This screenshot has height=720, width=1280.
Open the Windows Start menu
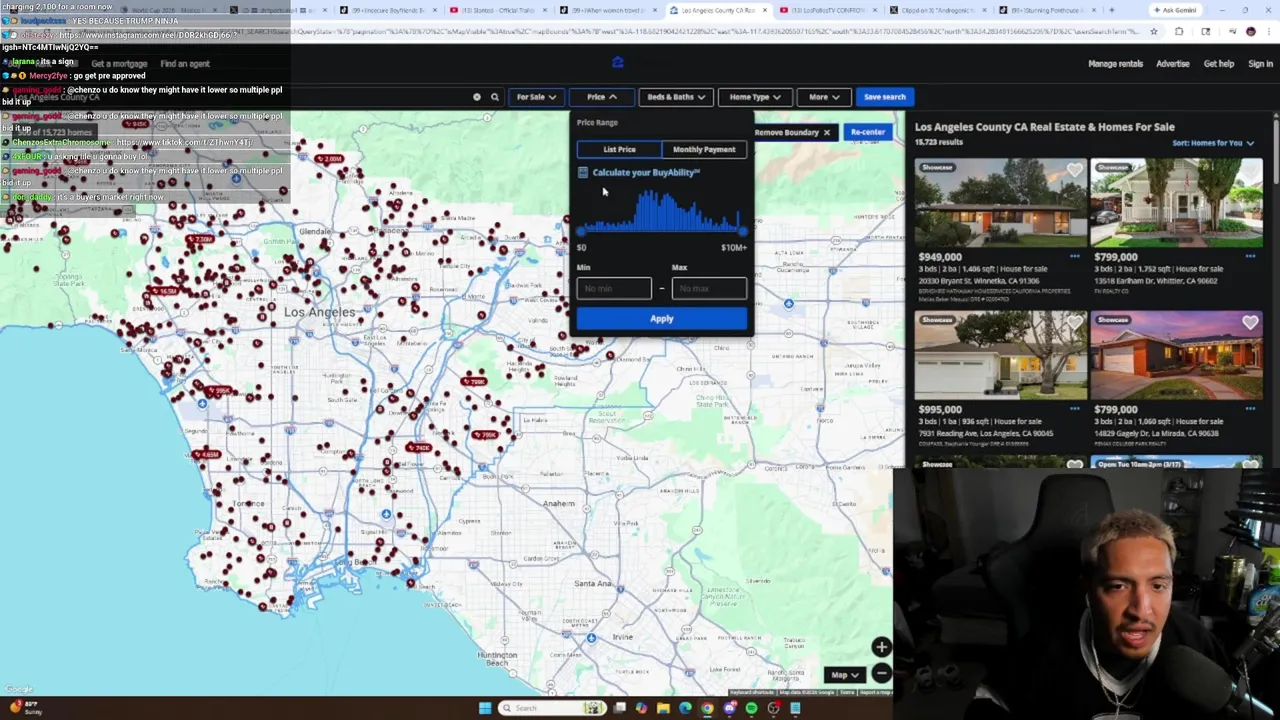point(484,708)
